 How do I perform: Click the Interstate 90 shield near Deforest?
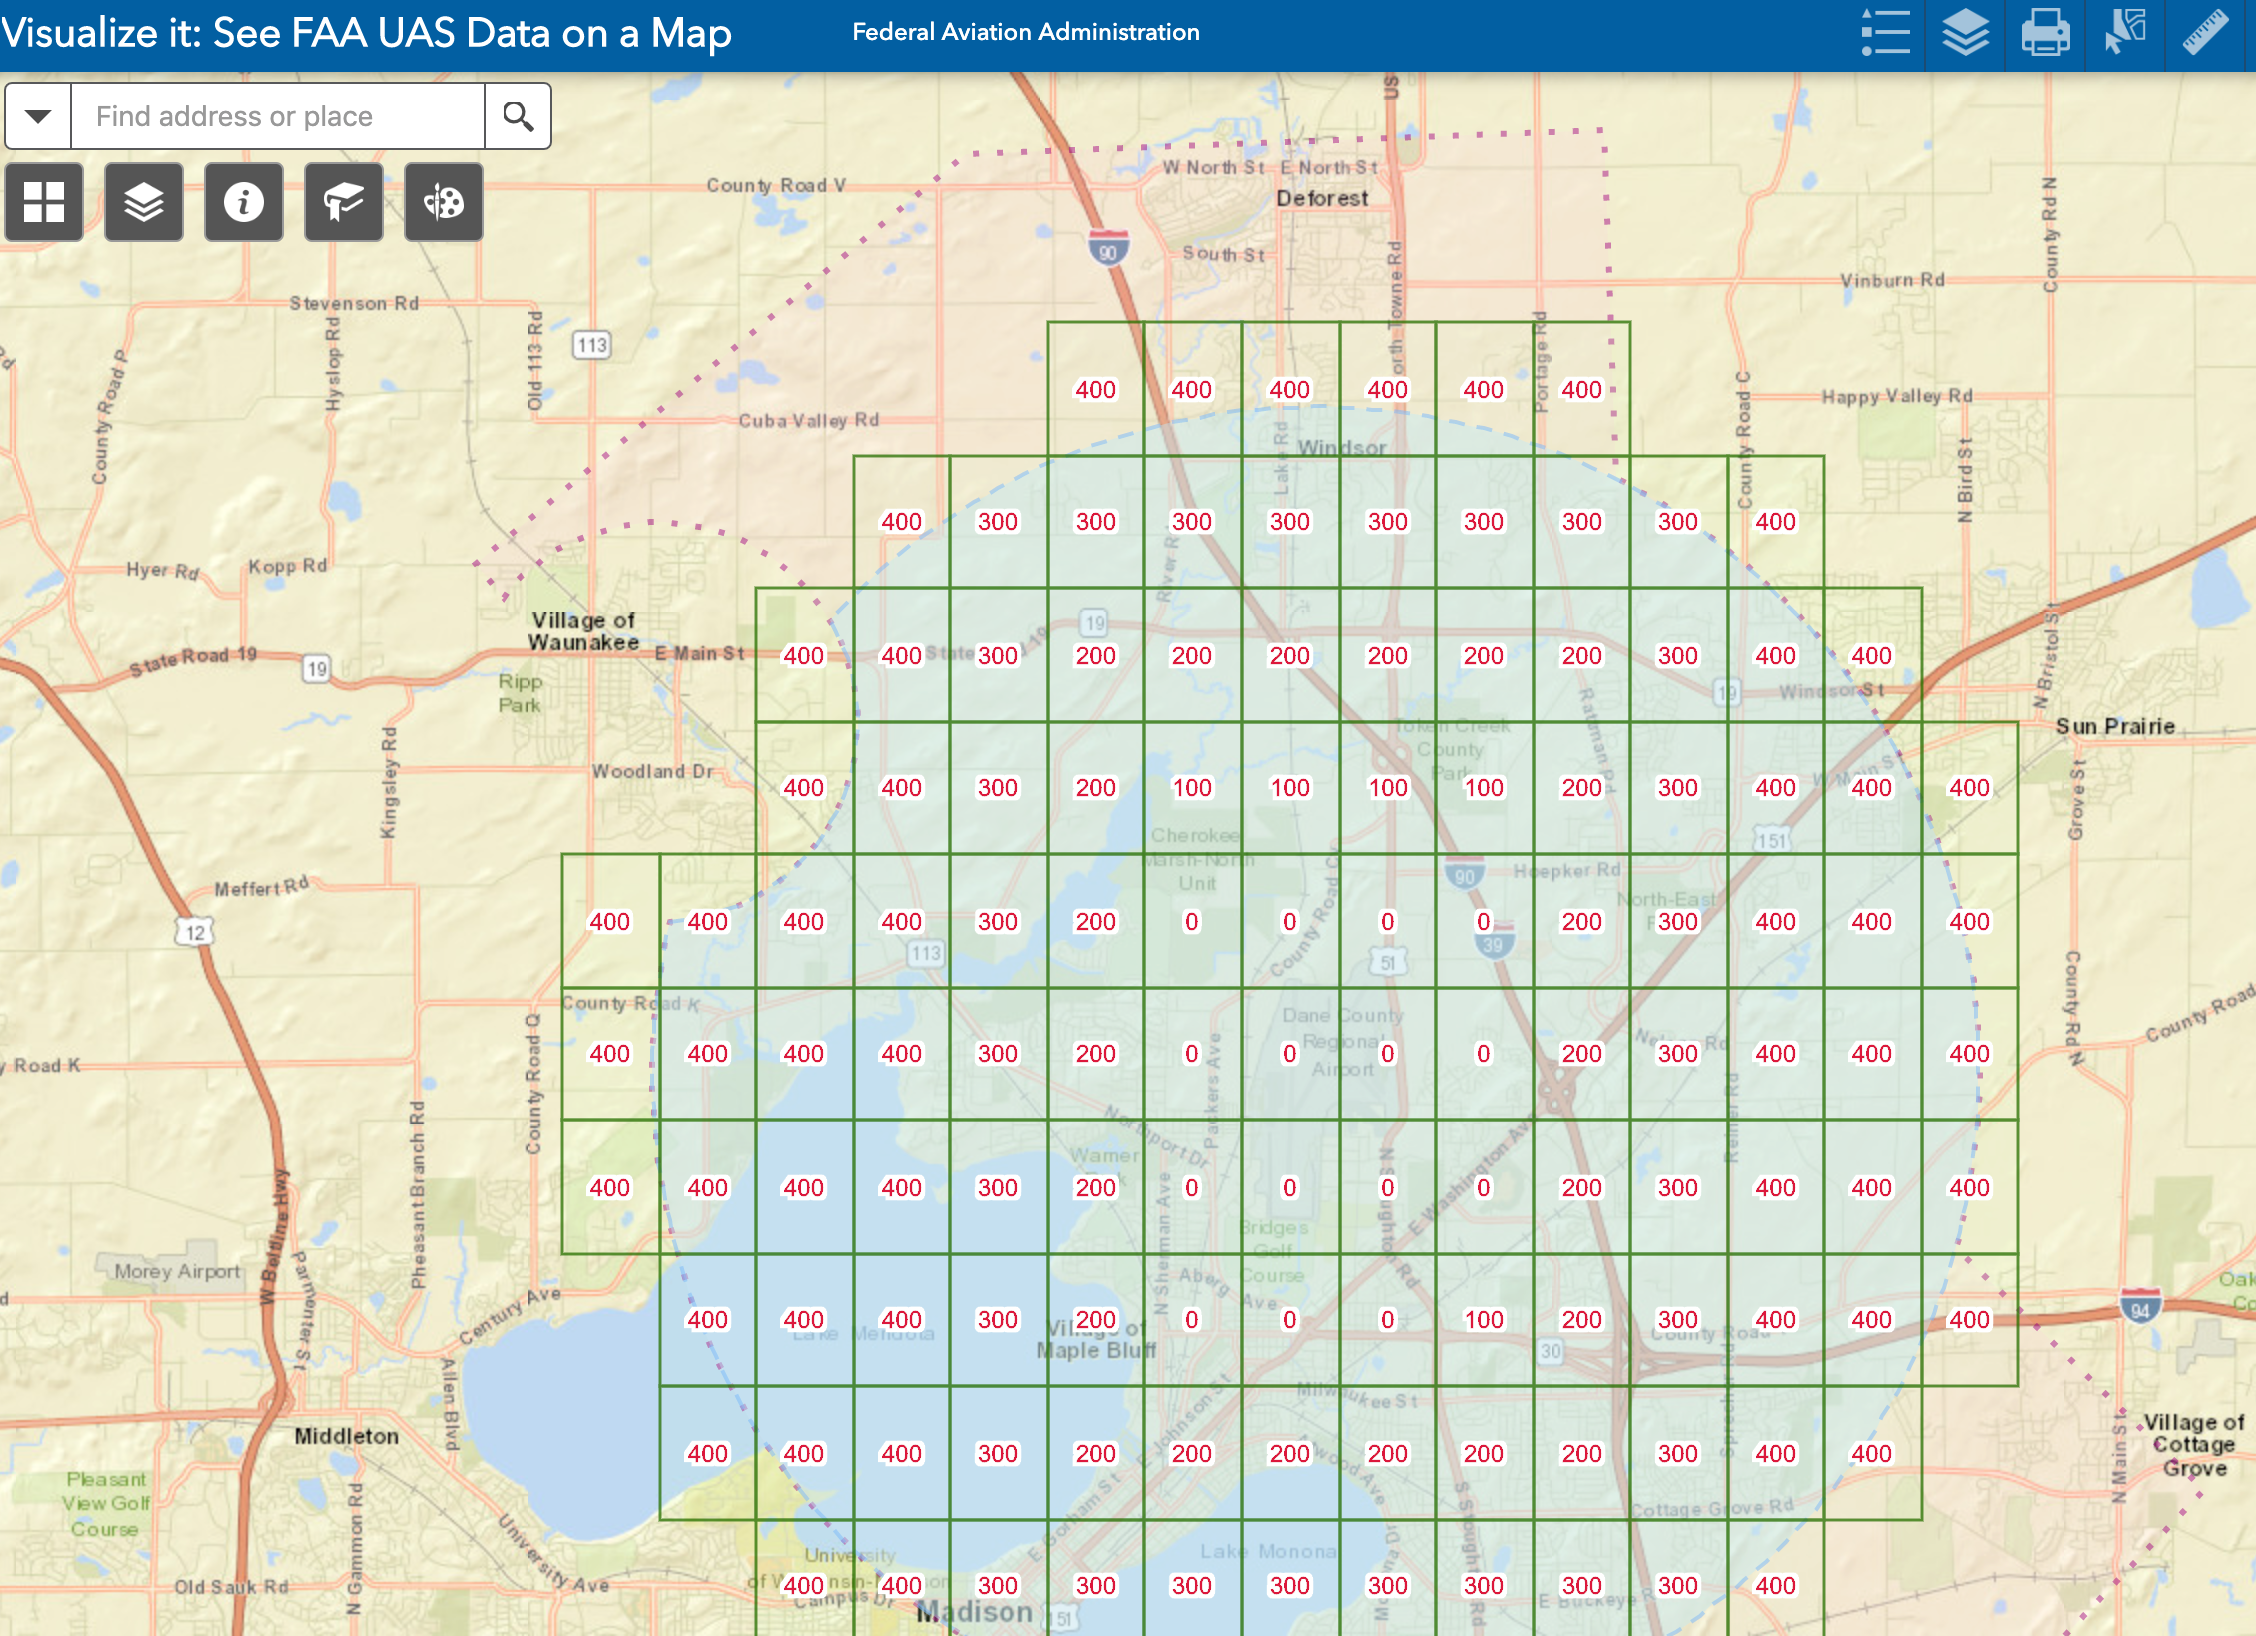[1108, 249]
